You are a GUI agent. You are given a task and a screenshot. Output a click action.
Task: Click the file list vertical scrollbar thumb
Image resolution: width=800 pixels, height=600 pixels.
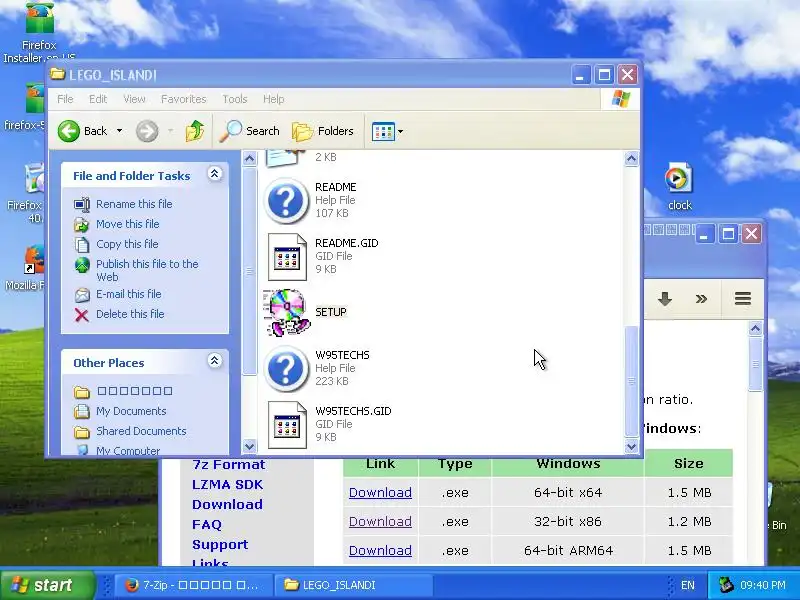pyautogui.click(x=631, y=381)
